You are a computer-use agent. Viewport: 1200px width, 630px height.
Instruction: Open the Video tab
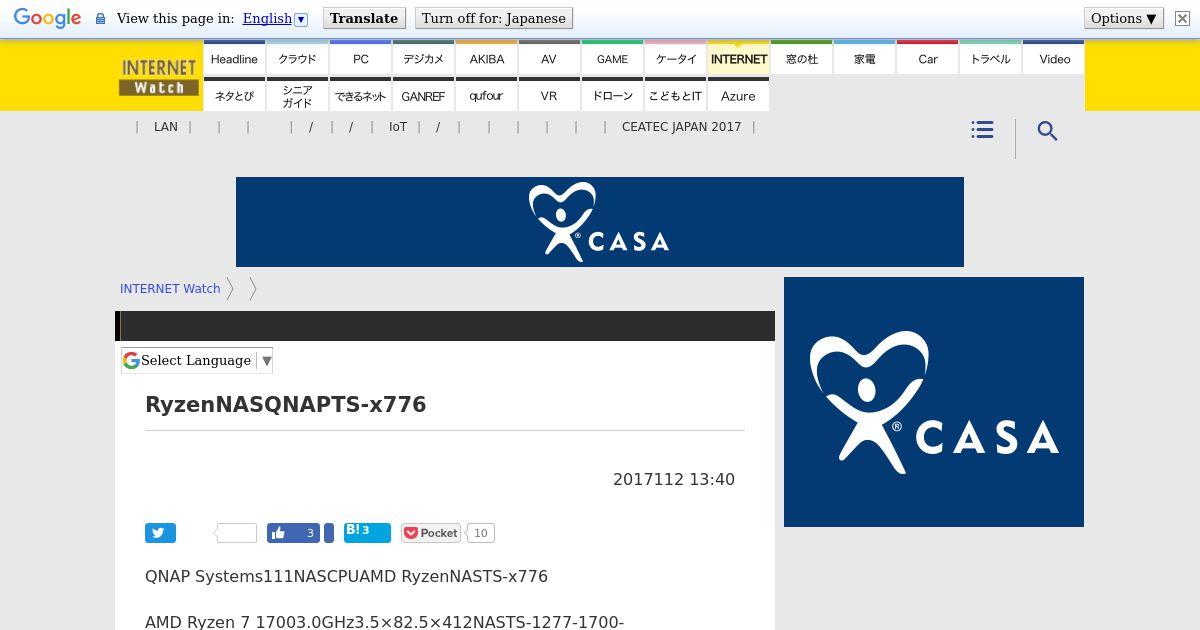[x=1054, y=59]
